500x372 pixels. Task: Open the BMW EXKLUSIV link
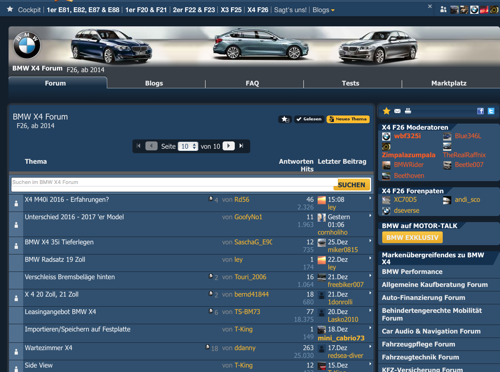pyautogui.click(x=412, y=238)
